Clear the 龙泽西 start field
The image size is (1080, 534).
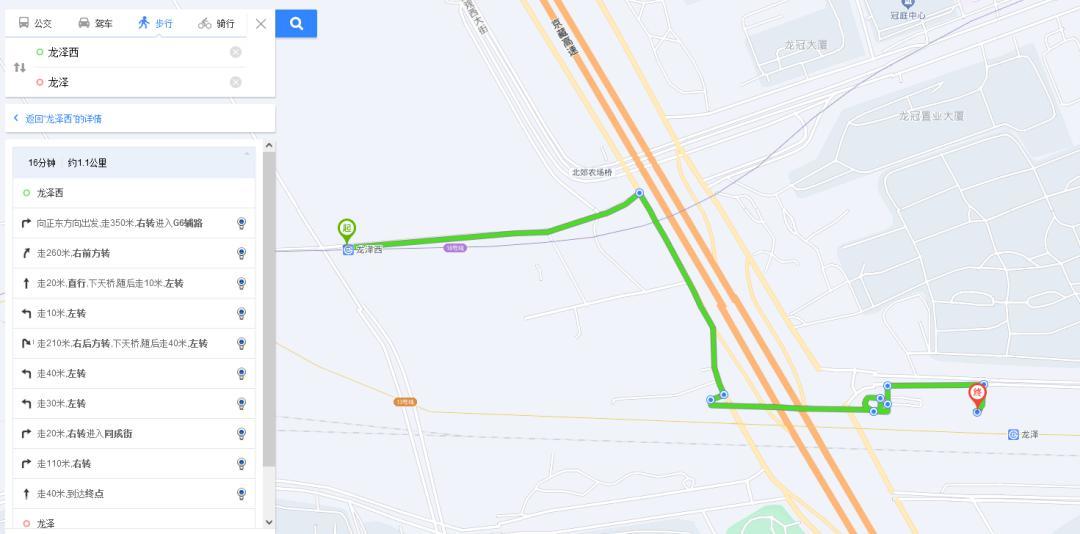click(236, 52)
